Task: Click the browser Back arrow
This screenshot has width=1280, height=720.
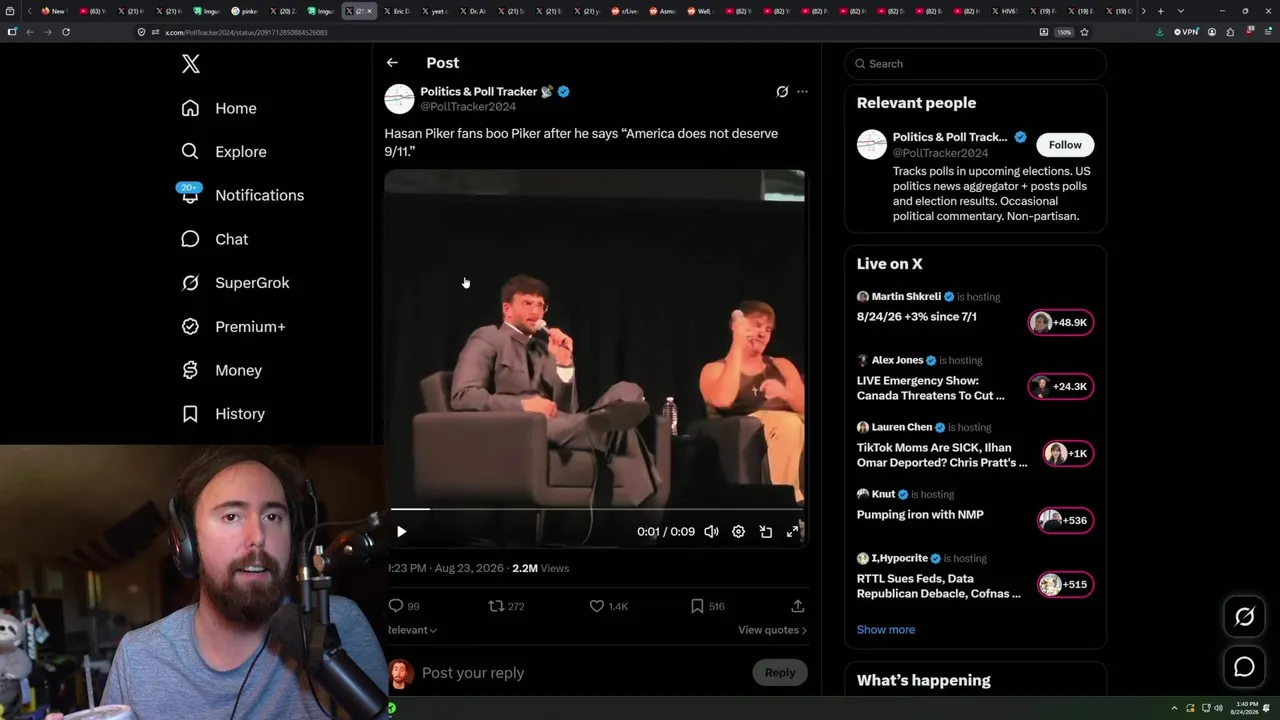Action: [x=30, y=32]
